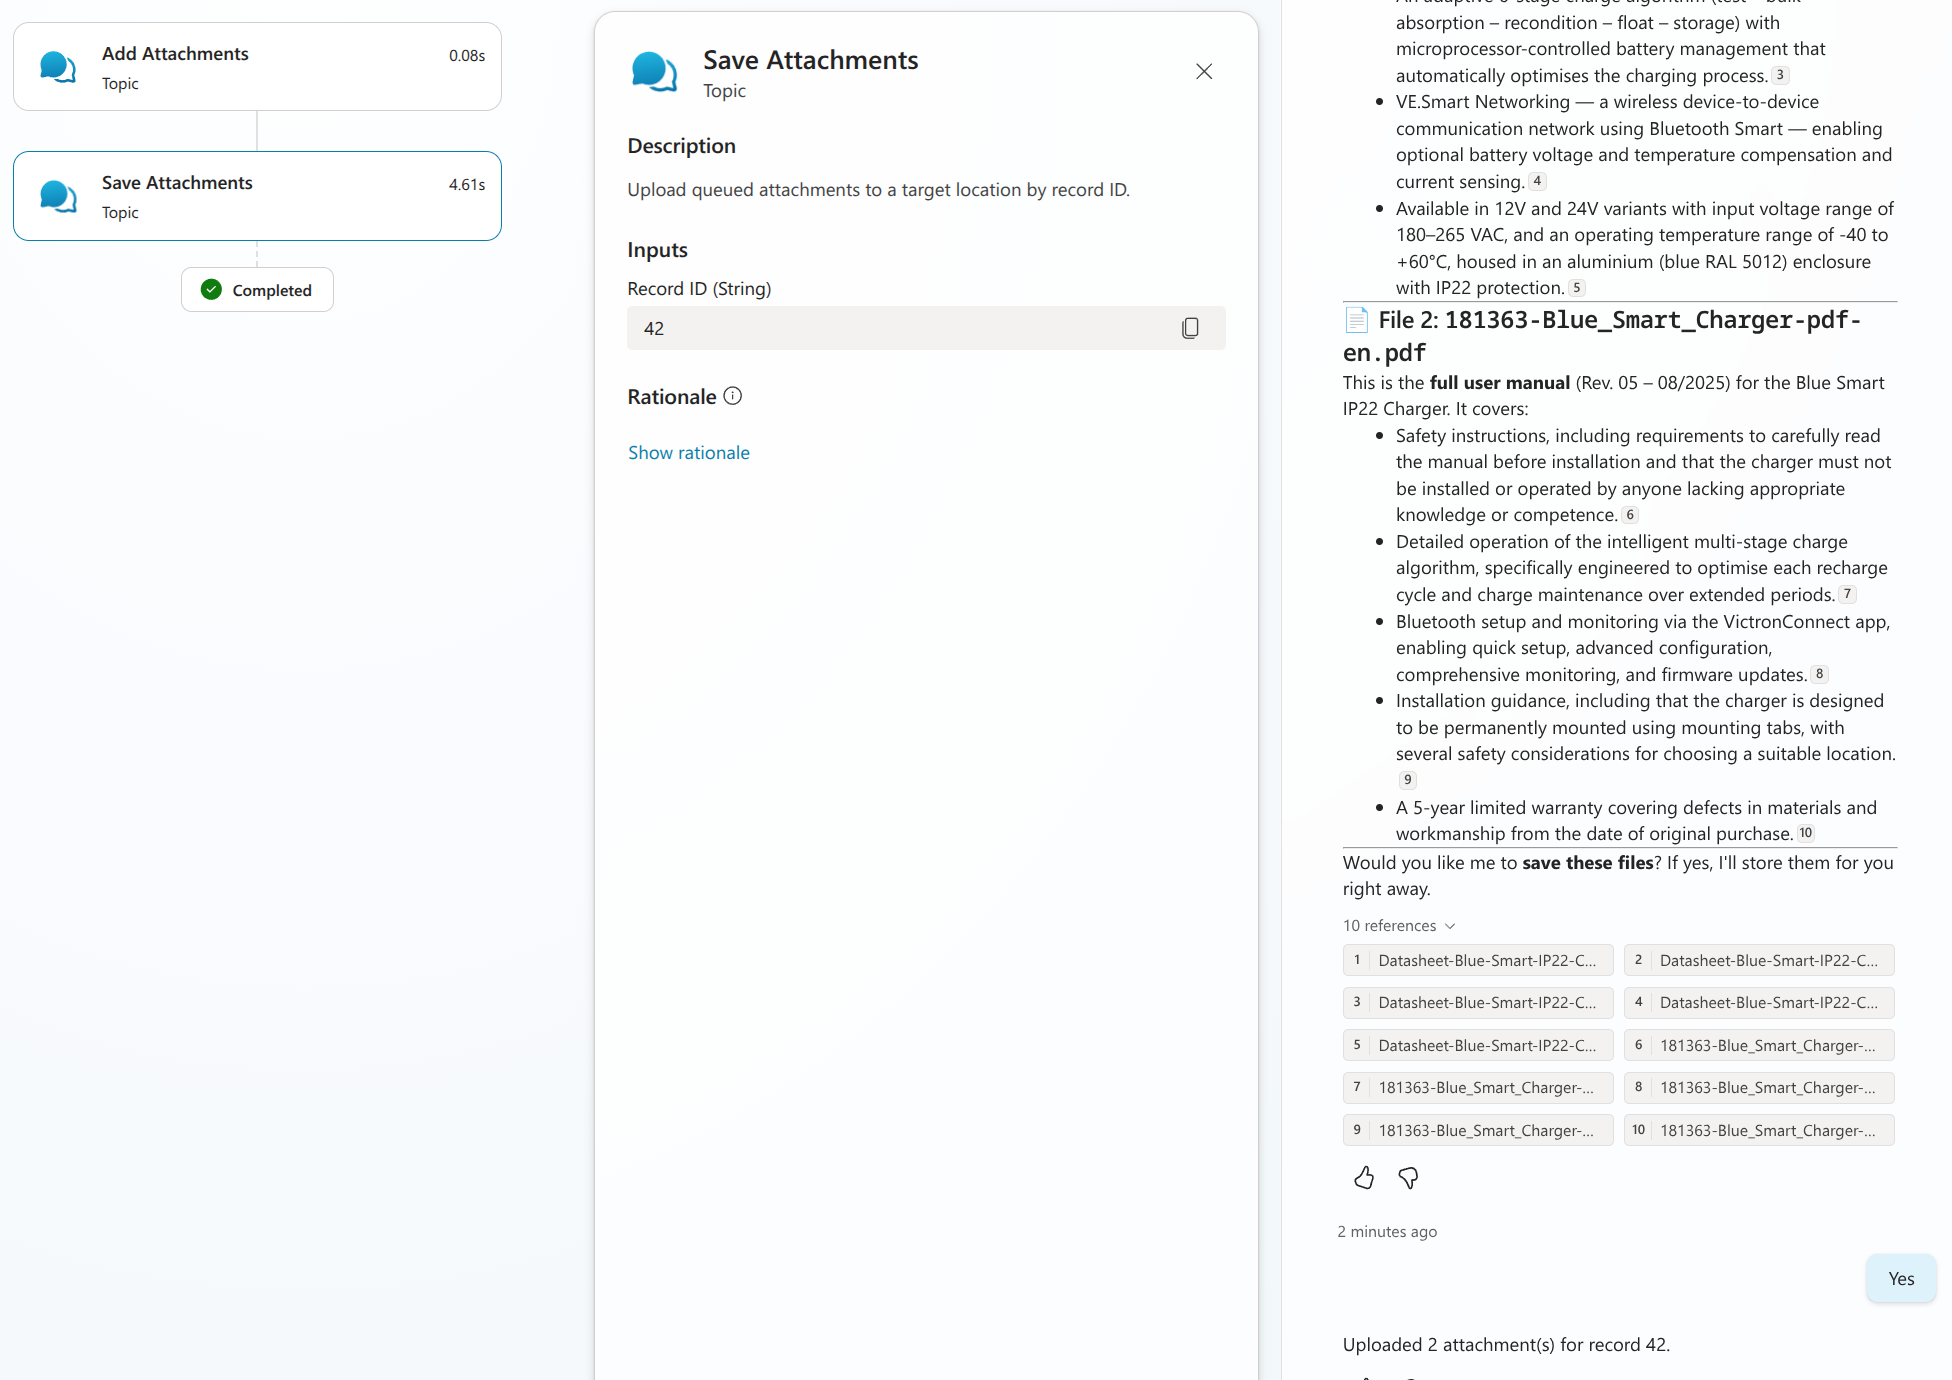The image size is (1952, 1380).
Task: Click the '2 minutes ago' timestamp
Action: click(x=1387, y=1232)
